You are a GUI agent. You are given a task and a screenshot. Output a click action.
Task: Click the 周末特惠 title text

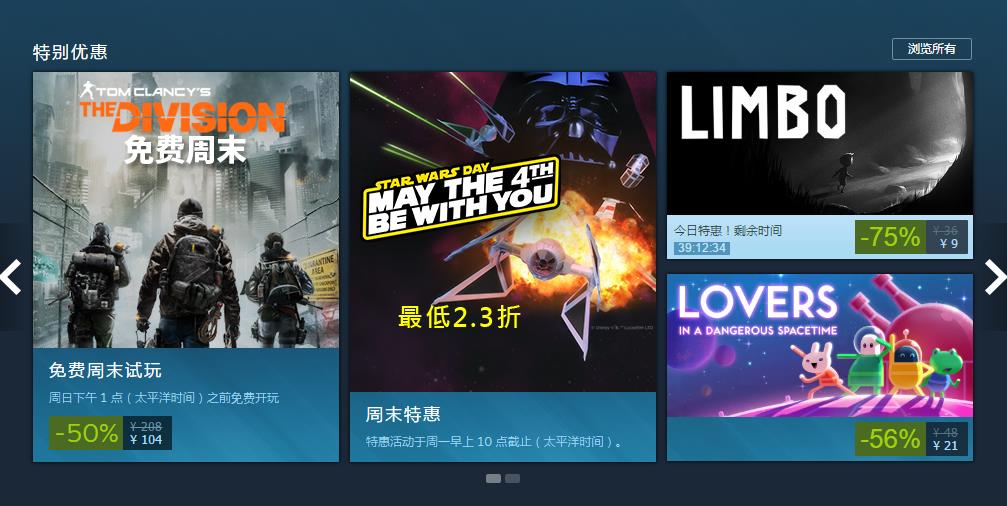pos(403,414)
